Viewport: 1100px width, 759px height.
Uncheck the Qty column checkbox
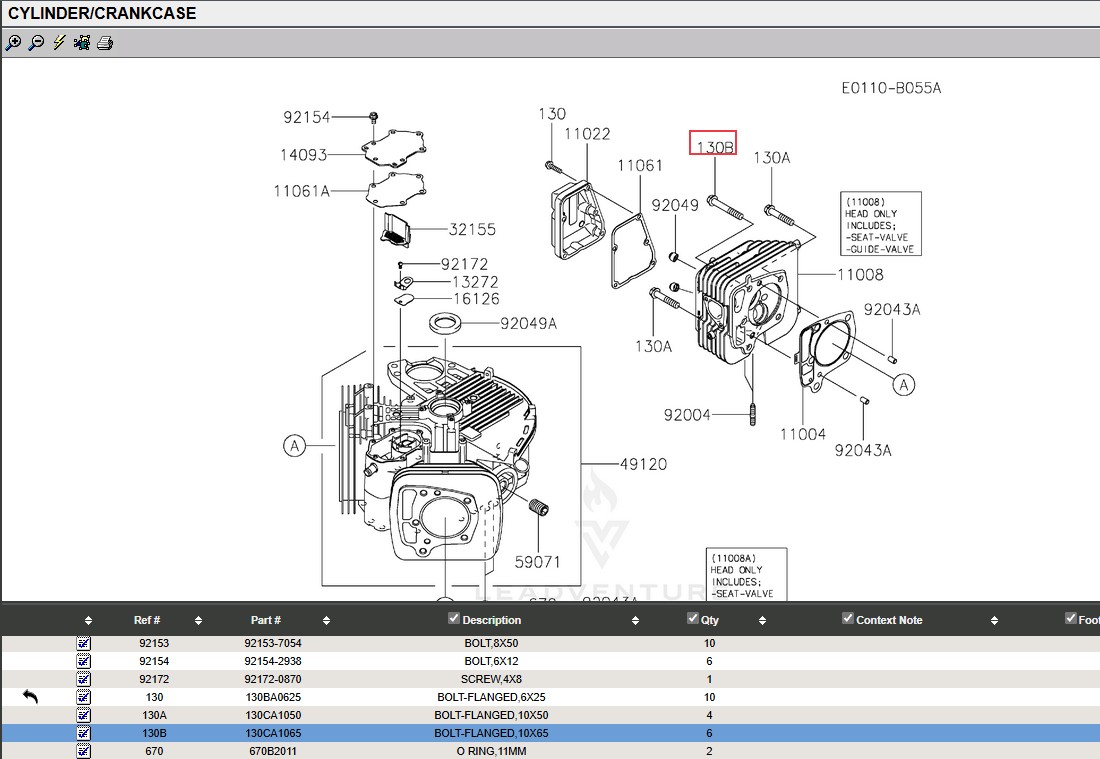click(x=693, y=619)
